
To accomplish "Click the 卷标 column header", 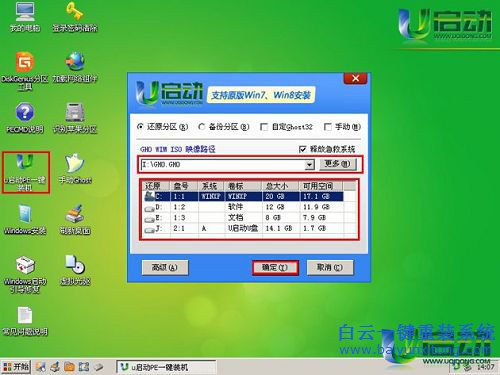I will (x=244, y=186).
